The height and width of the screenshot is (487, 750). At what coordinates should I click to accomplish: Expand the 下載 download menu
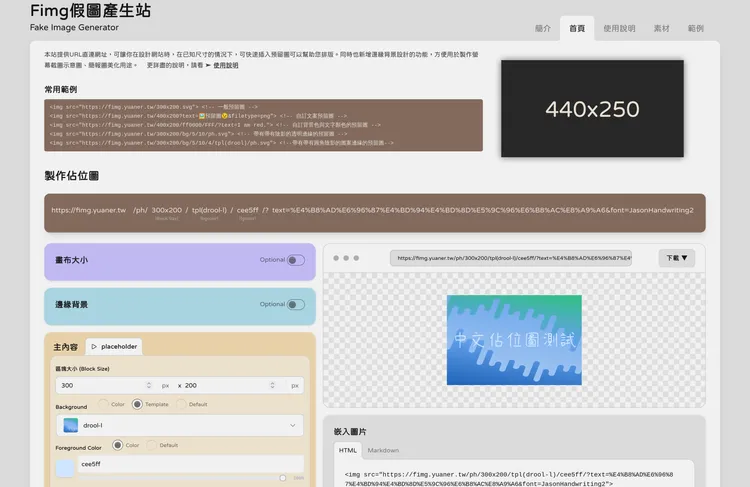pyautogui.click(x=677, y=257)
